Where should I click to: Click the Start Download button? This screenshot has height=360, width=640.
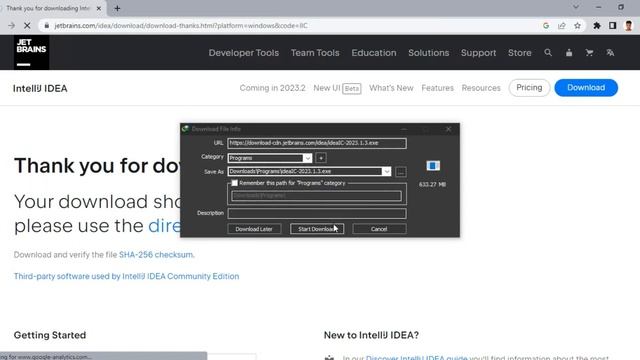pyautogui.click(x=317, y=229)
